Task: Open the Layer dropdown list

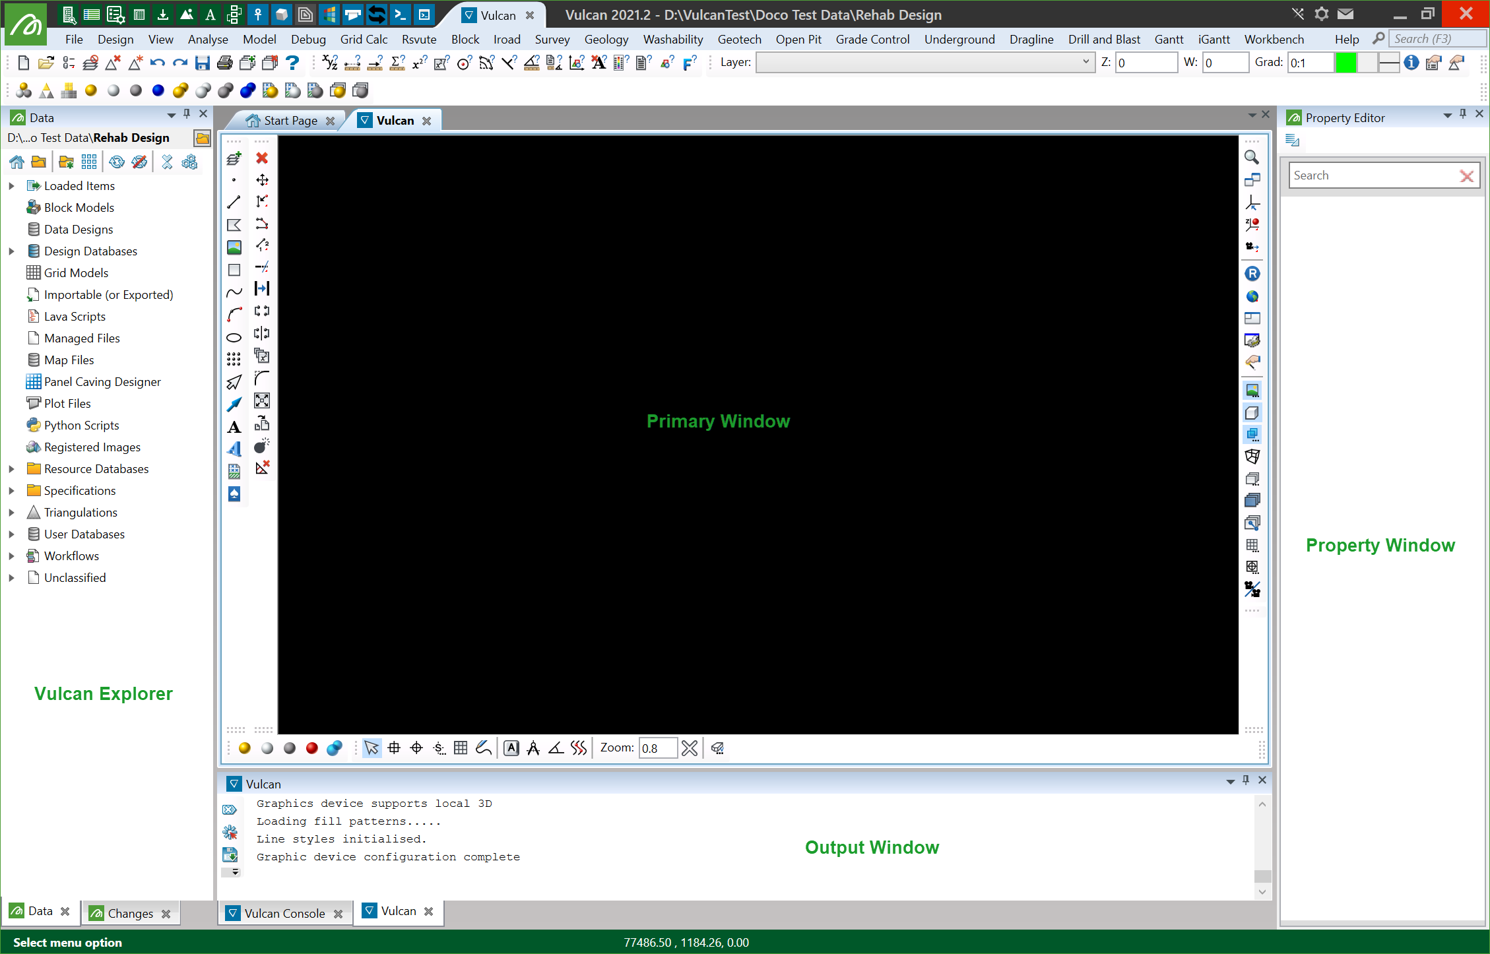Action: 1086,62
